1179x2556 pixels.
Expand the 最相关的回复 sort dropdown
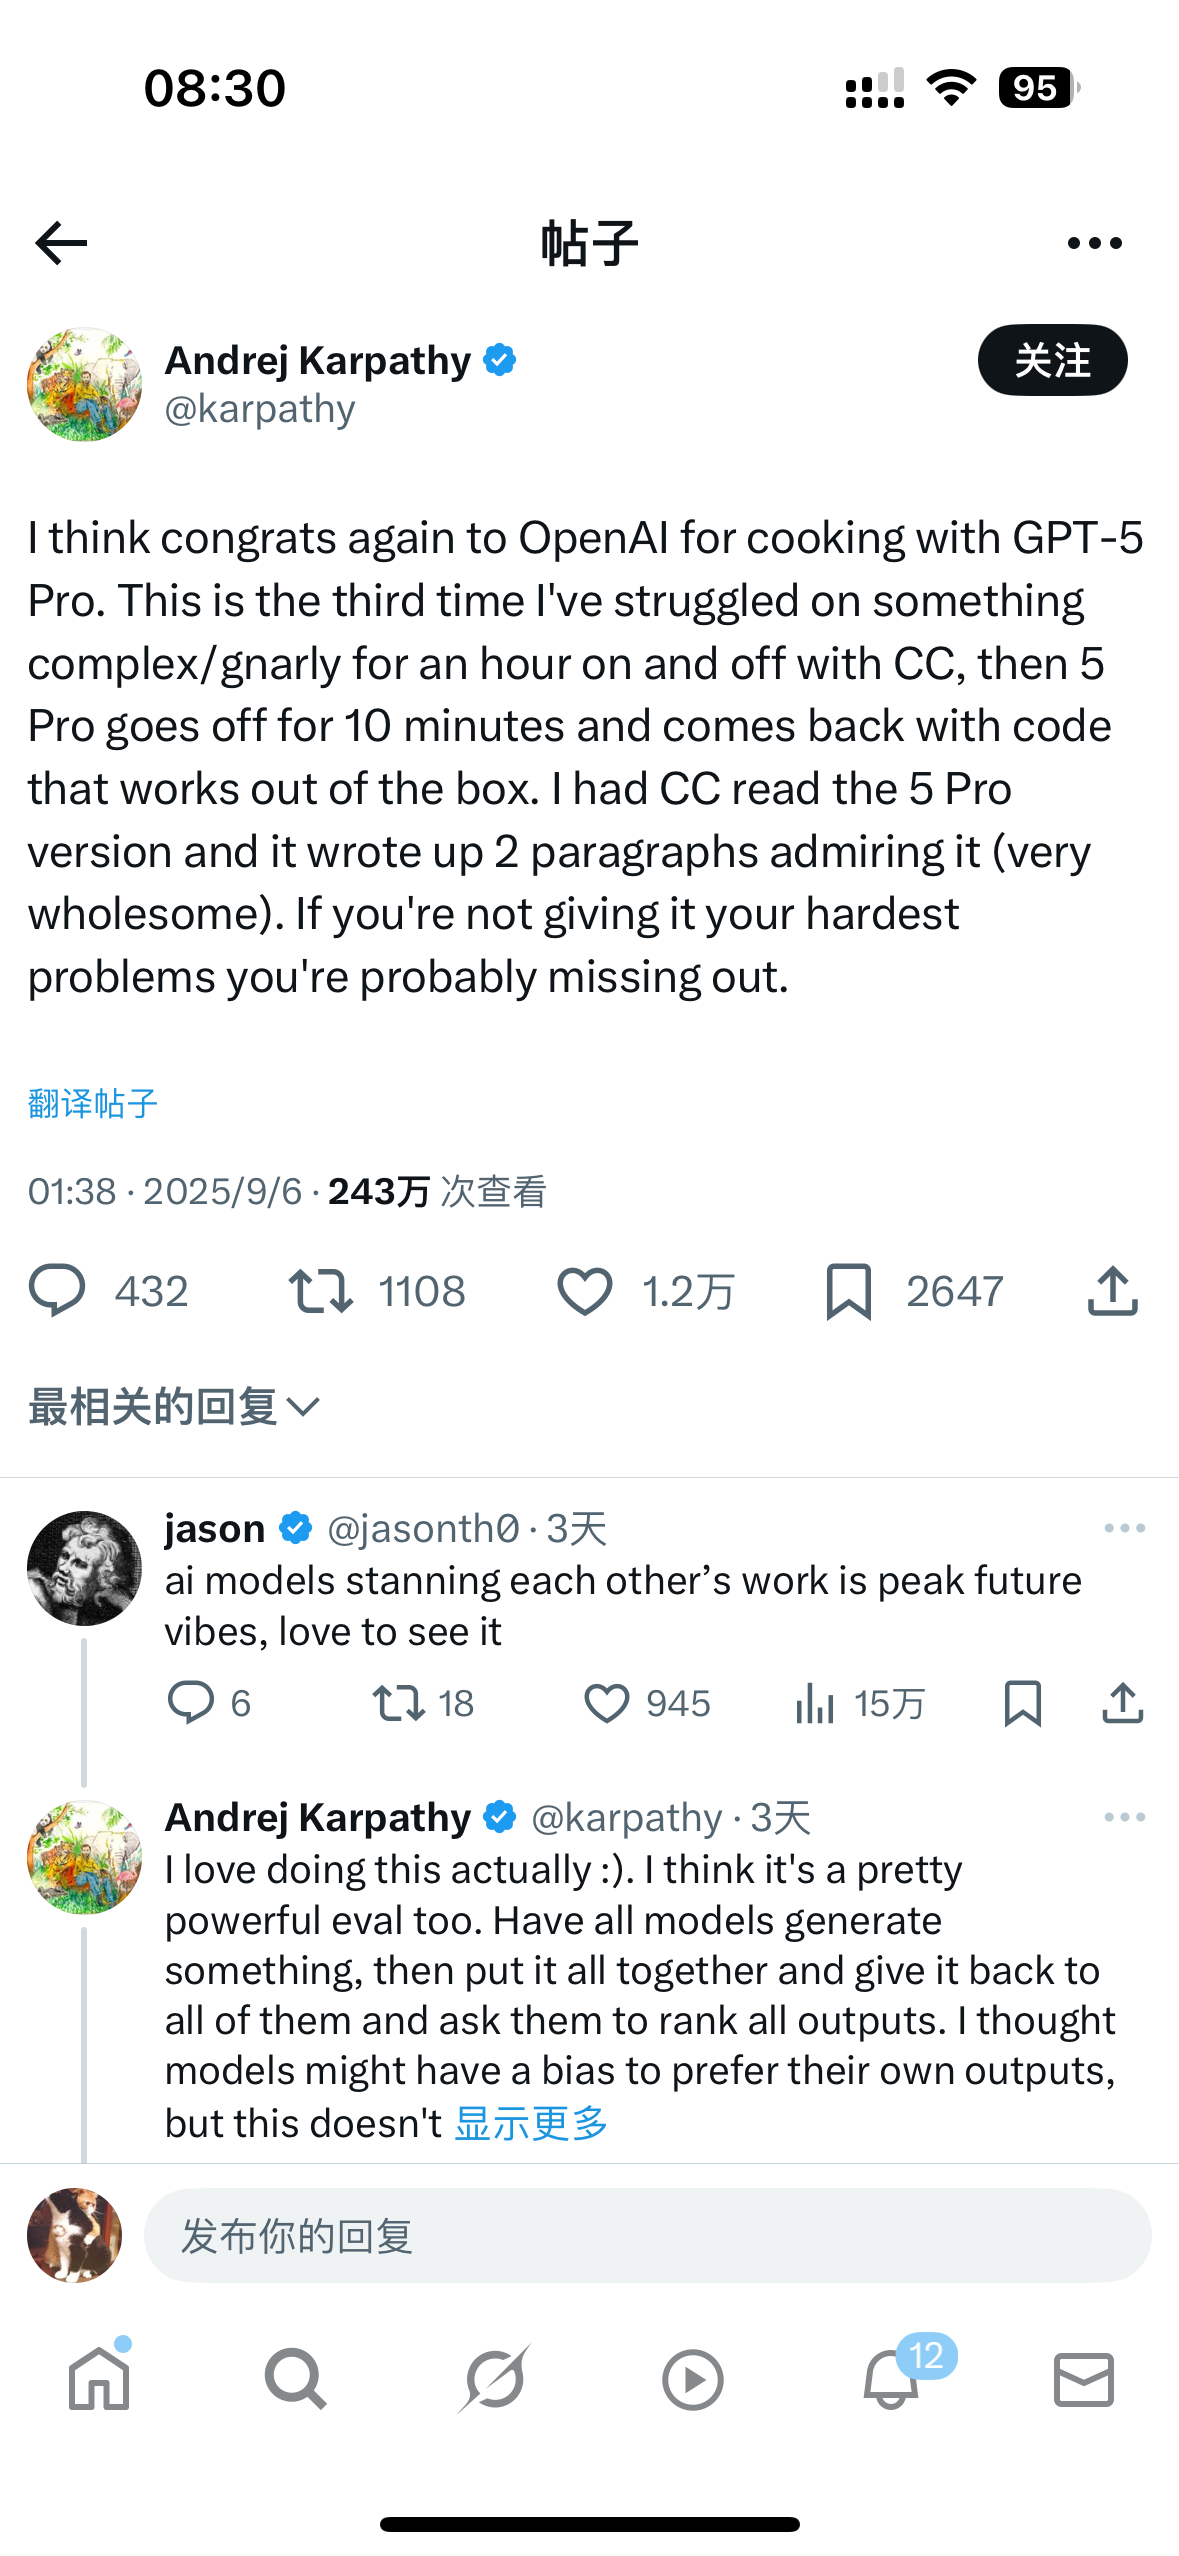tap(174, 1407)
